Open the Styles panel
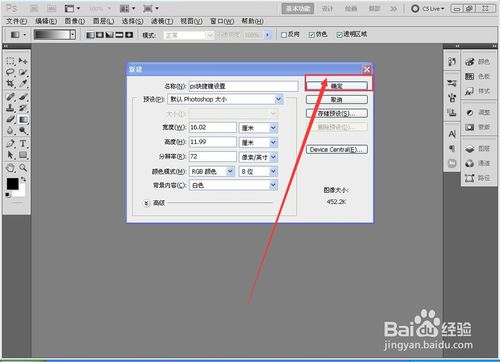 point(478,91)
